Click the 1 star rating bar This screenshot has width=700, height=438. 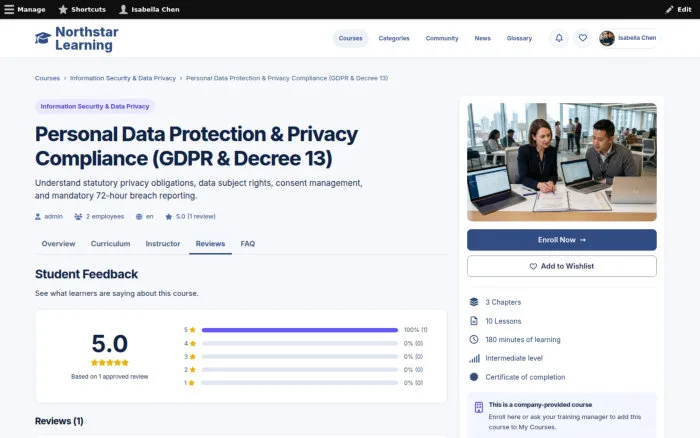click(x=300, y=383)
